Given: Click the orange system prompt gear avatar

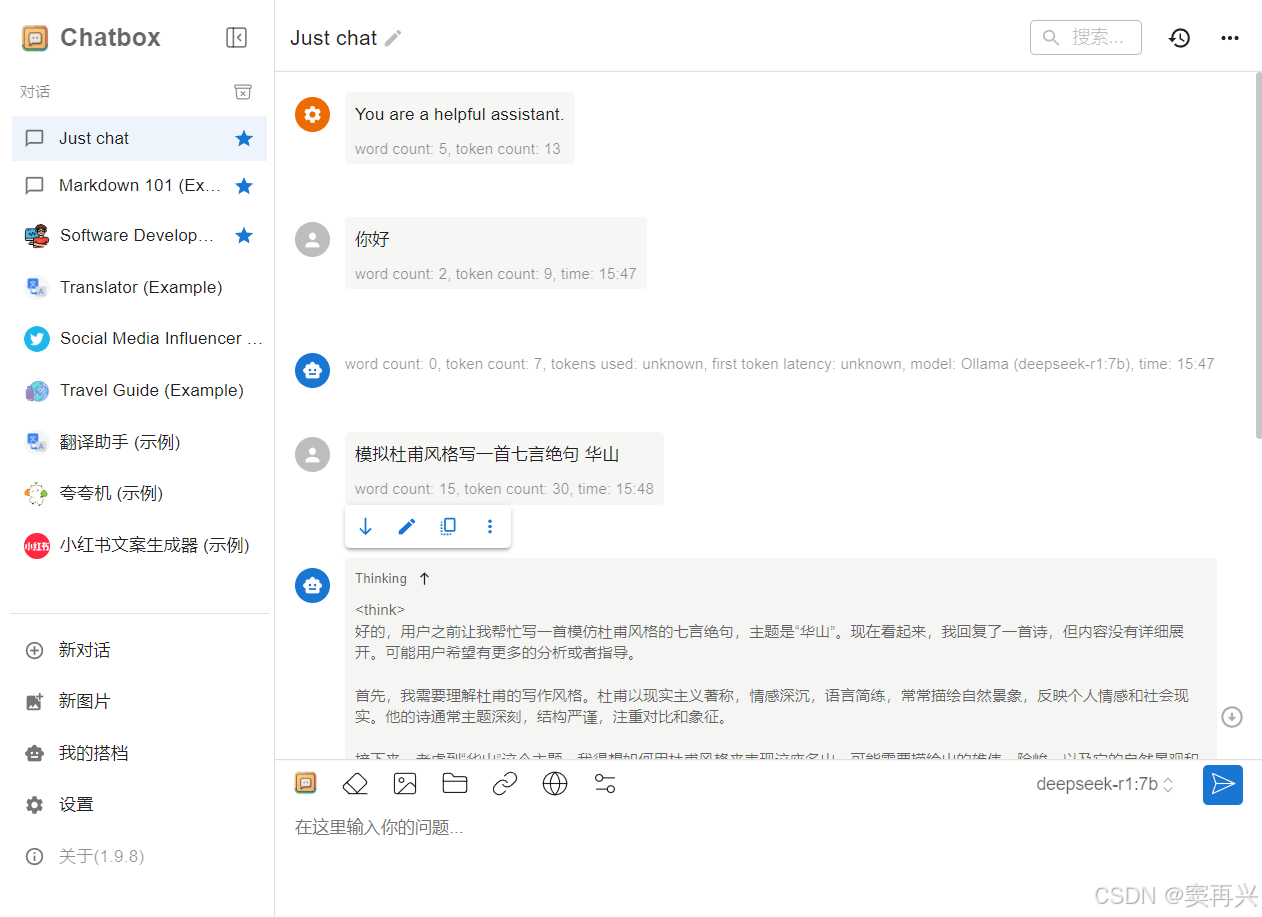Looking at the screenshot, I should [x=313, y=114].
